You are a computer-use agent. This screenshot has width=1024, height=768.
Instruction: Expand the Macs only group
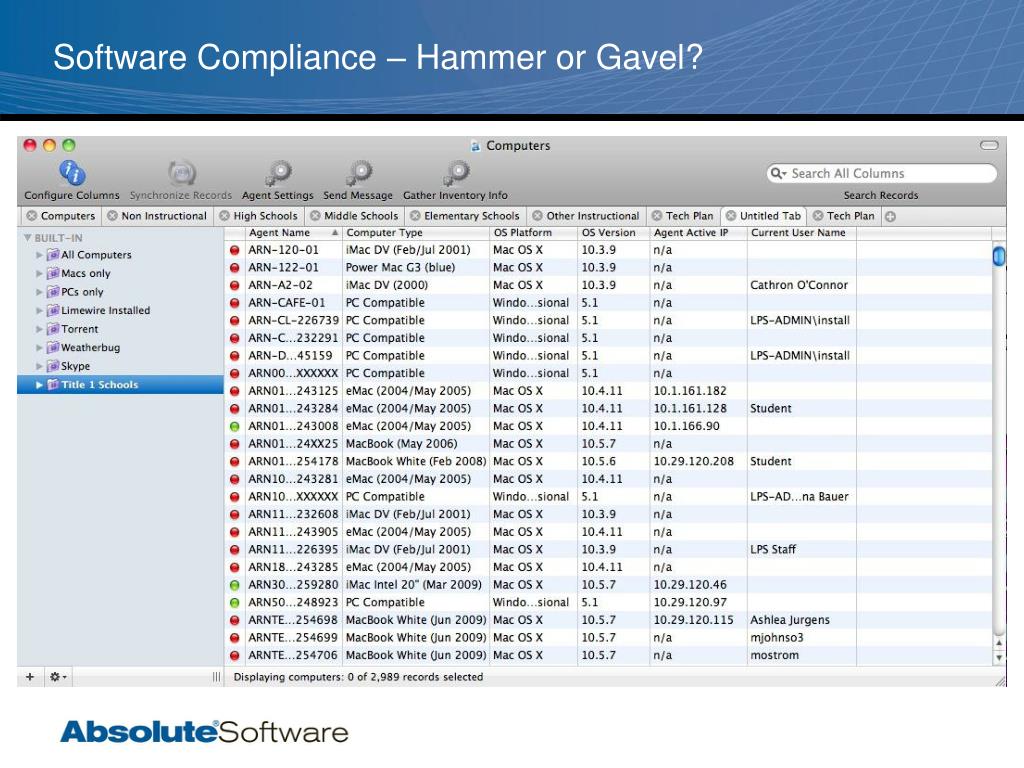39,273
